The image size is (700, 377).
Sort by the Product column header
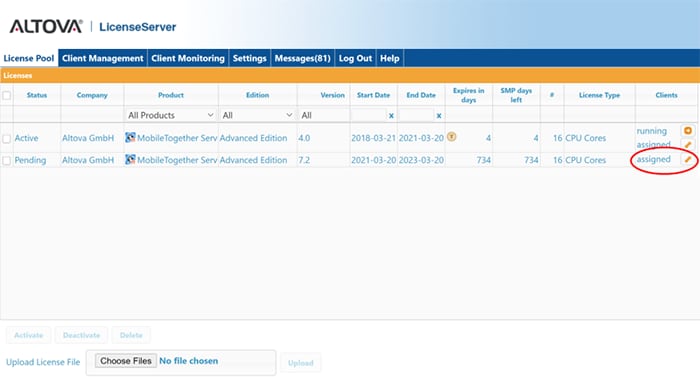(171, 95)
